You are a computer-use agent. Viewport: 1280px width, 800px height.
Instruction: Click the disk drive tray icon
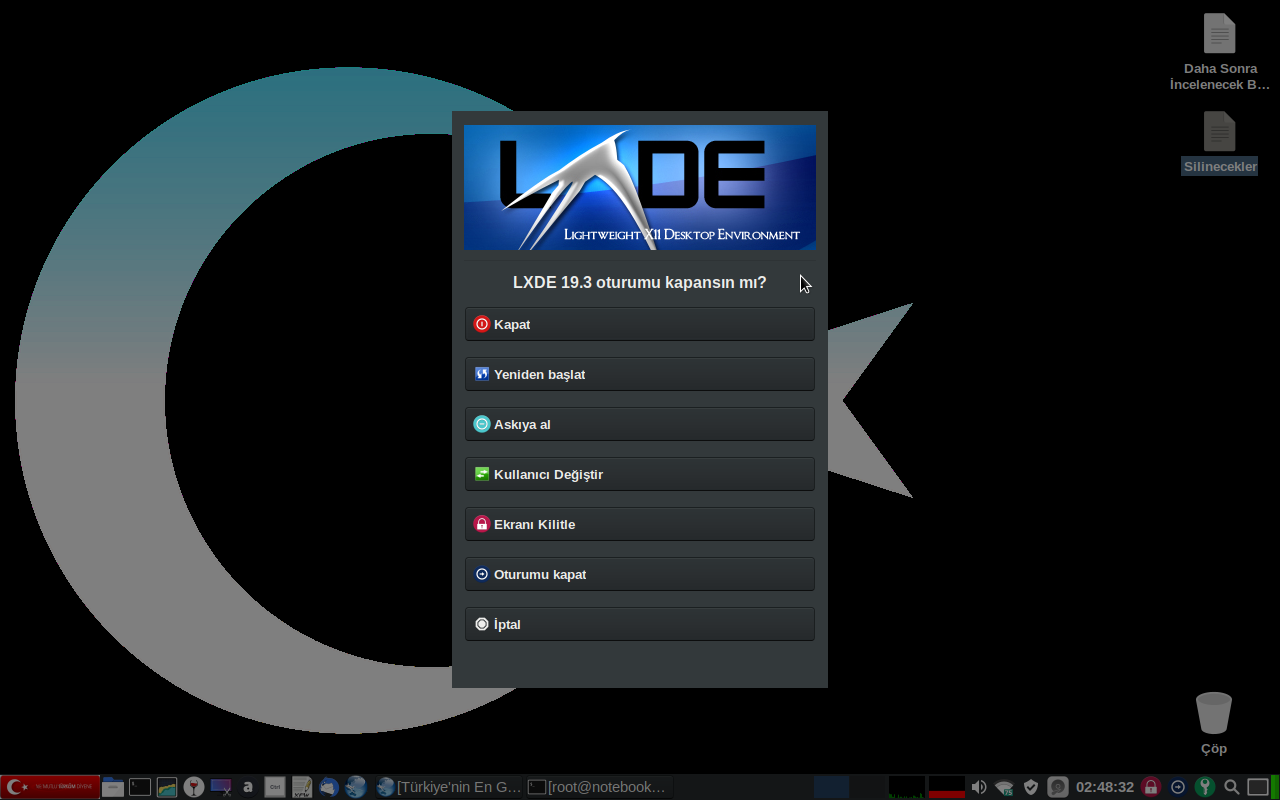pyautogui.click(x=1057, y=787)
